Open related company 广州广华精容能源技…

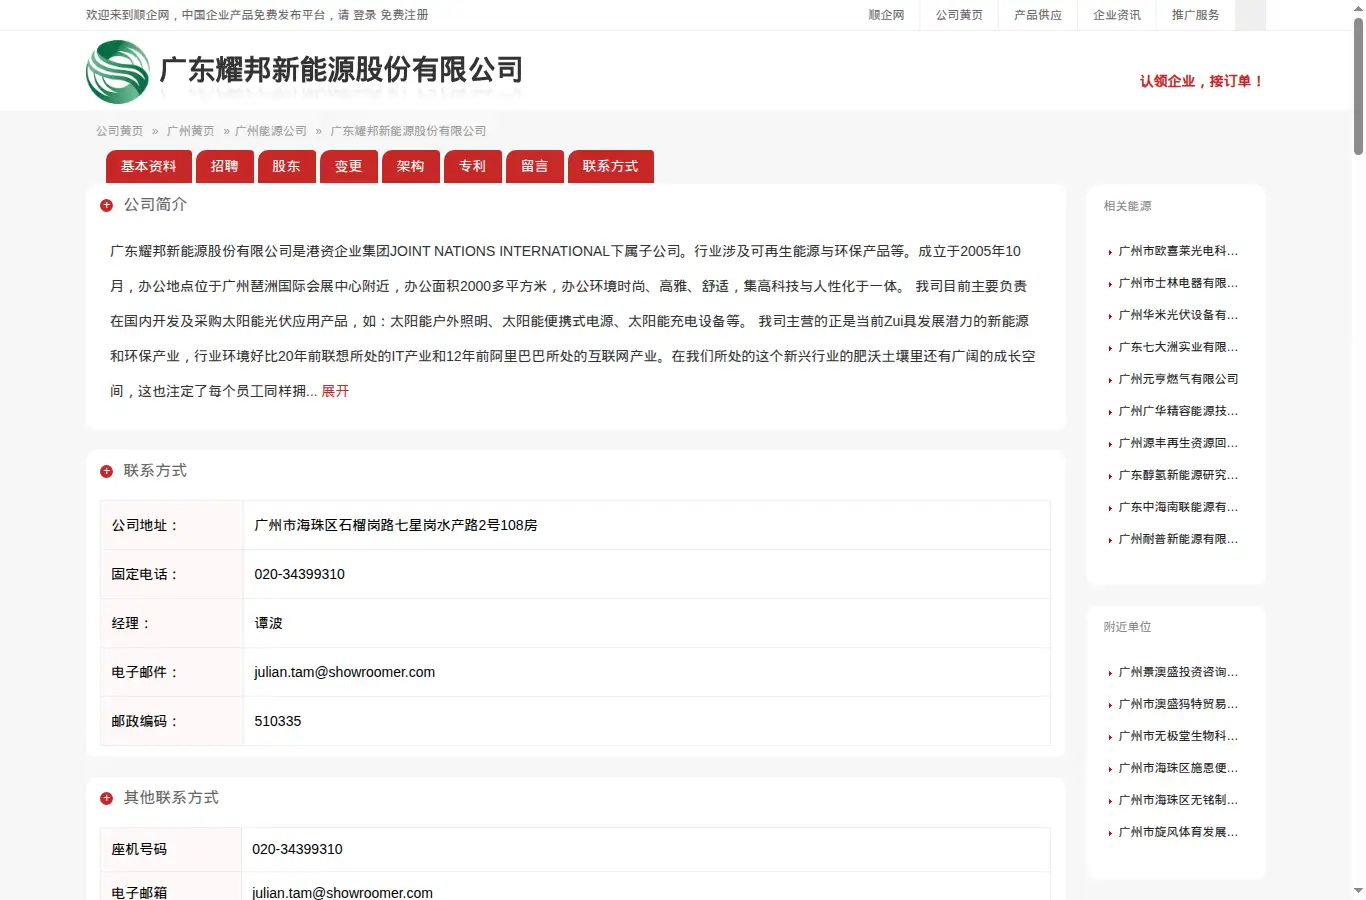(1178, 411)
